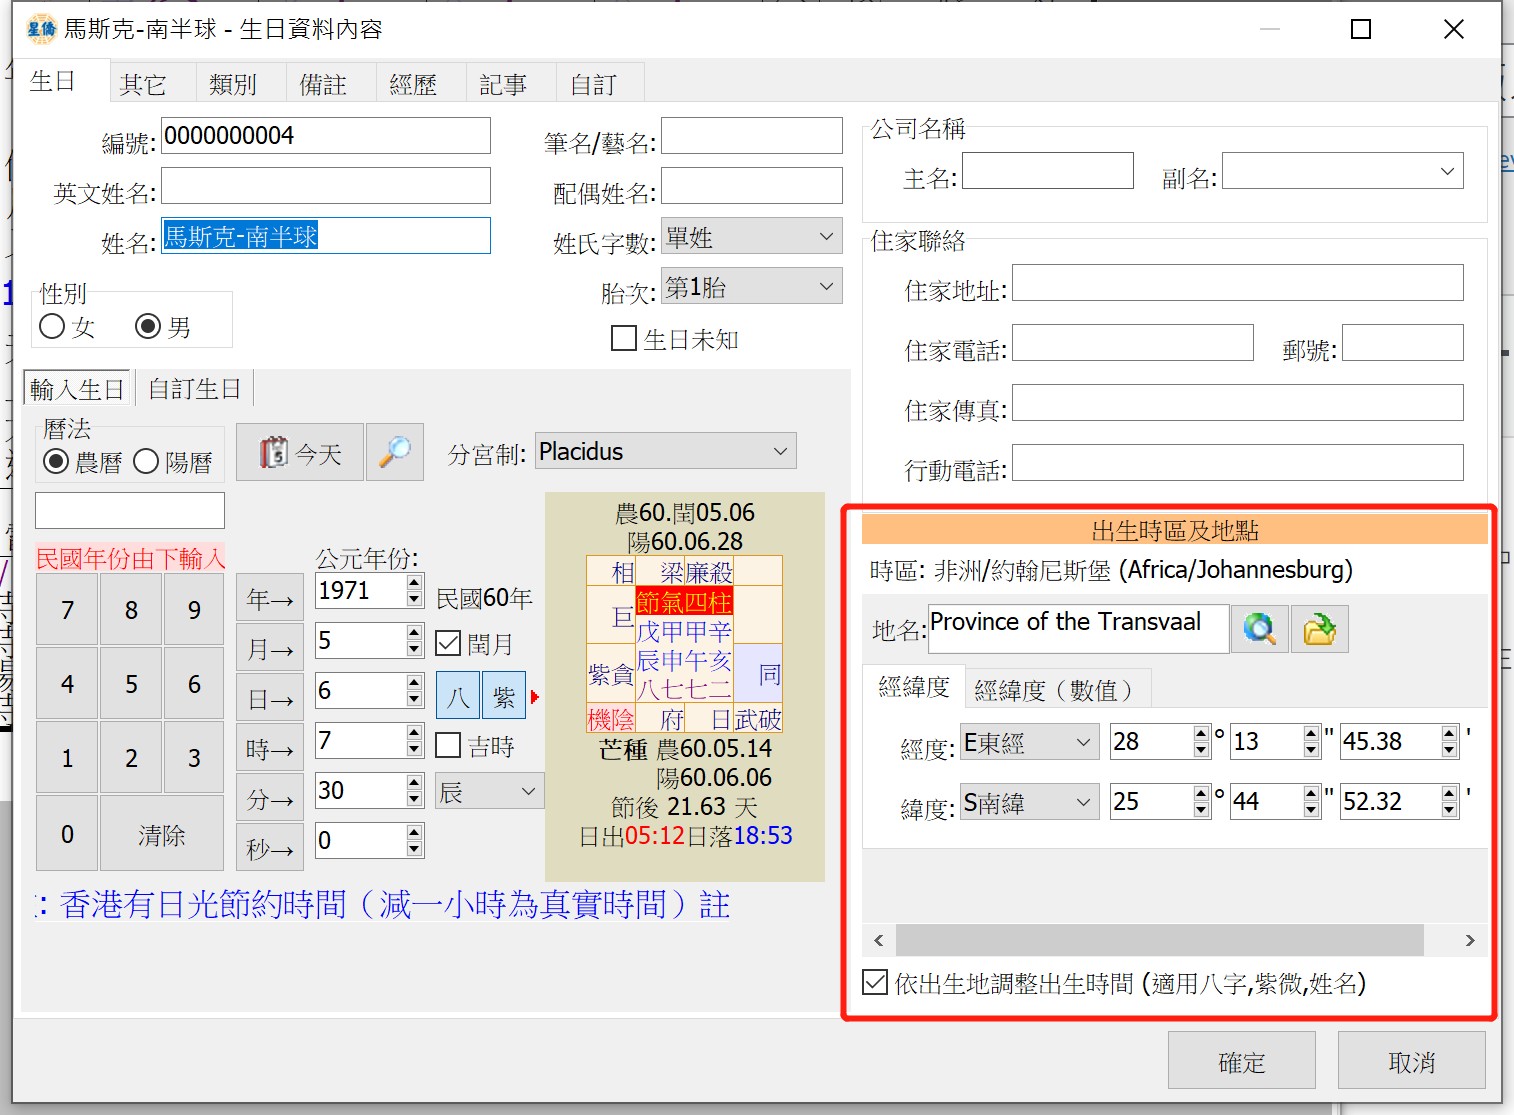Screen dimensions: 1514x1115
Task: Select the 陽曆 radio button
Action: [147, 462]
